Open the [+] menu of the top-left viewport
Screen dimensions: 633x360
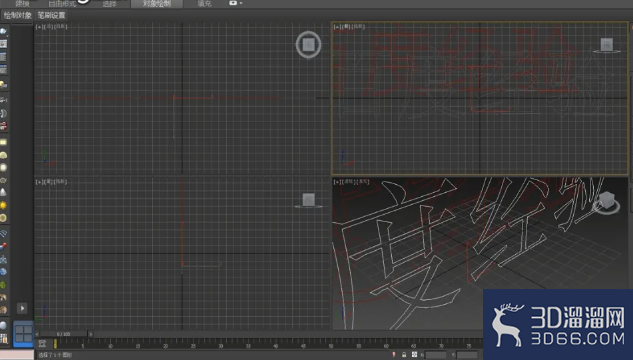pos(38,27)
